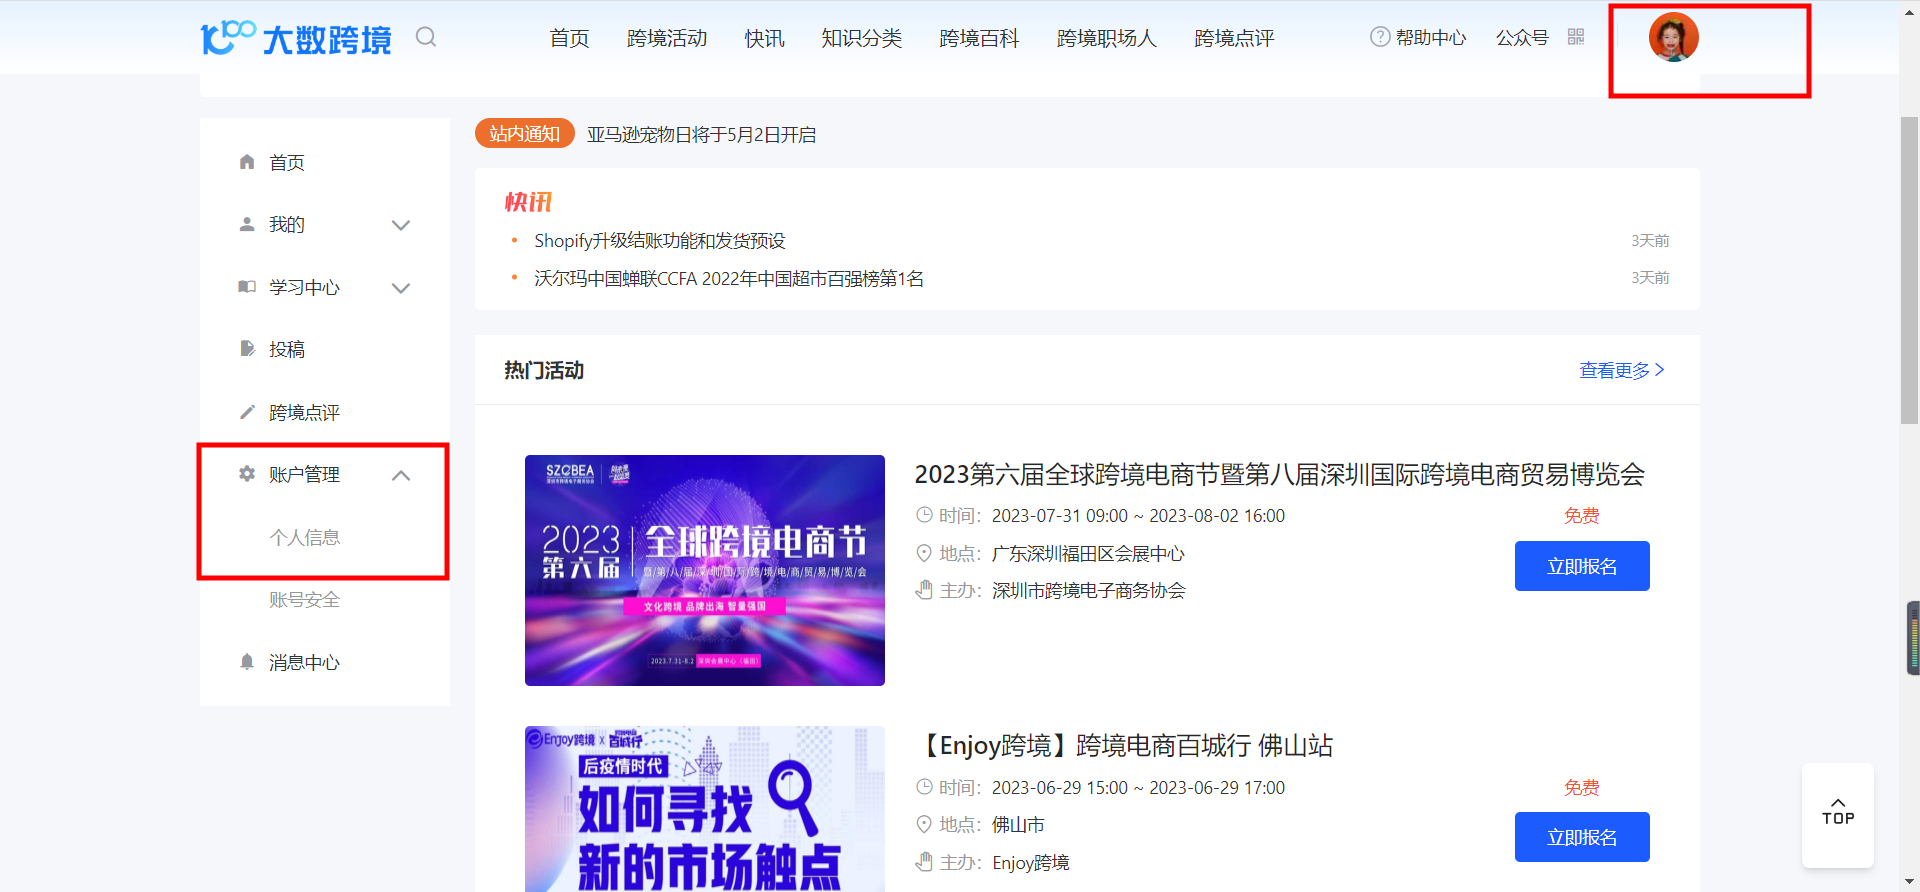Open 跨境活动 in top navigation
The width and height of the screenshot is (1920, 892).
(667, 38)
